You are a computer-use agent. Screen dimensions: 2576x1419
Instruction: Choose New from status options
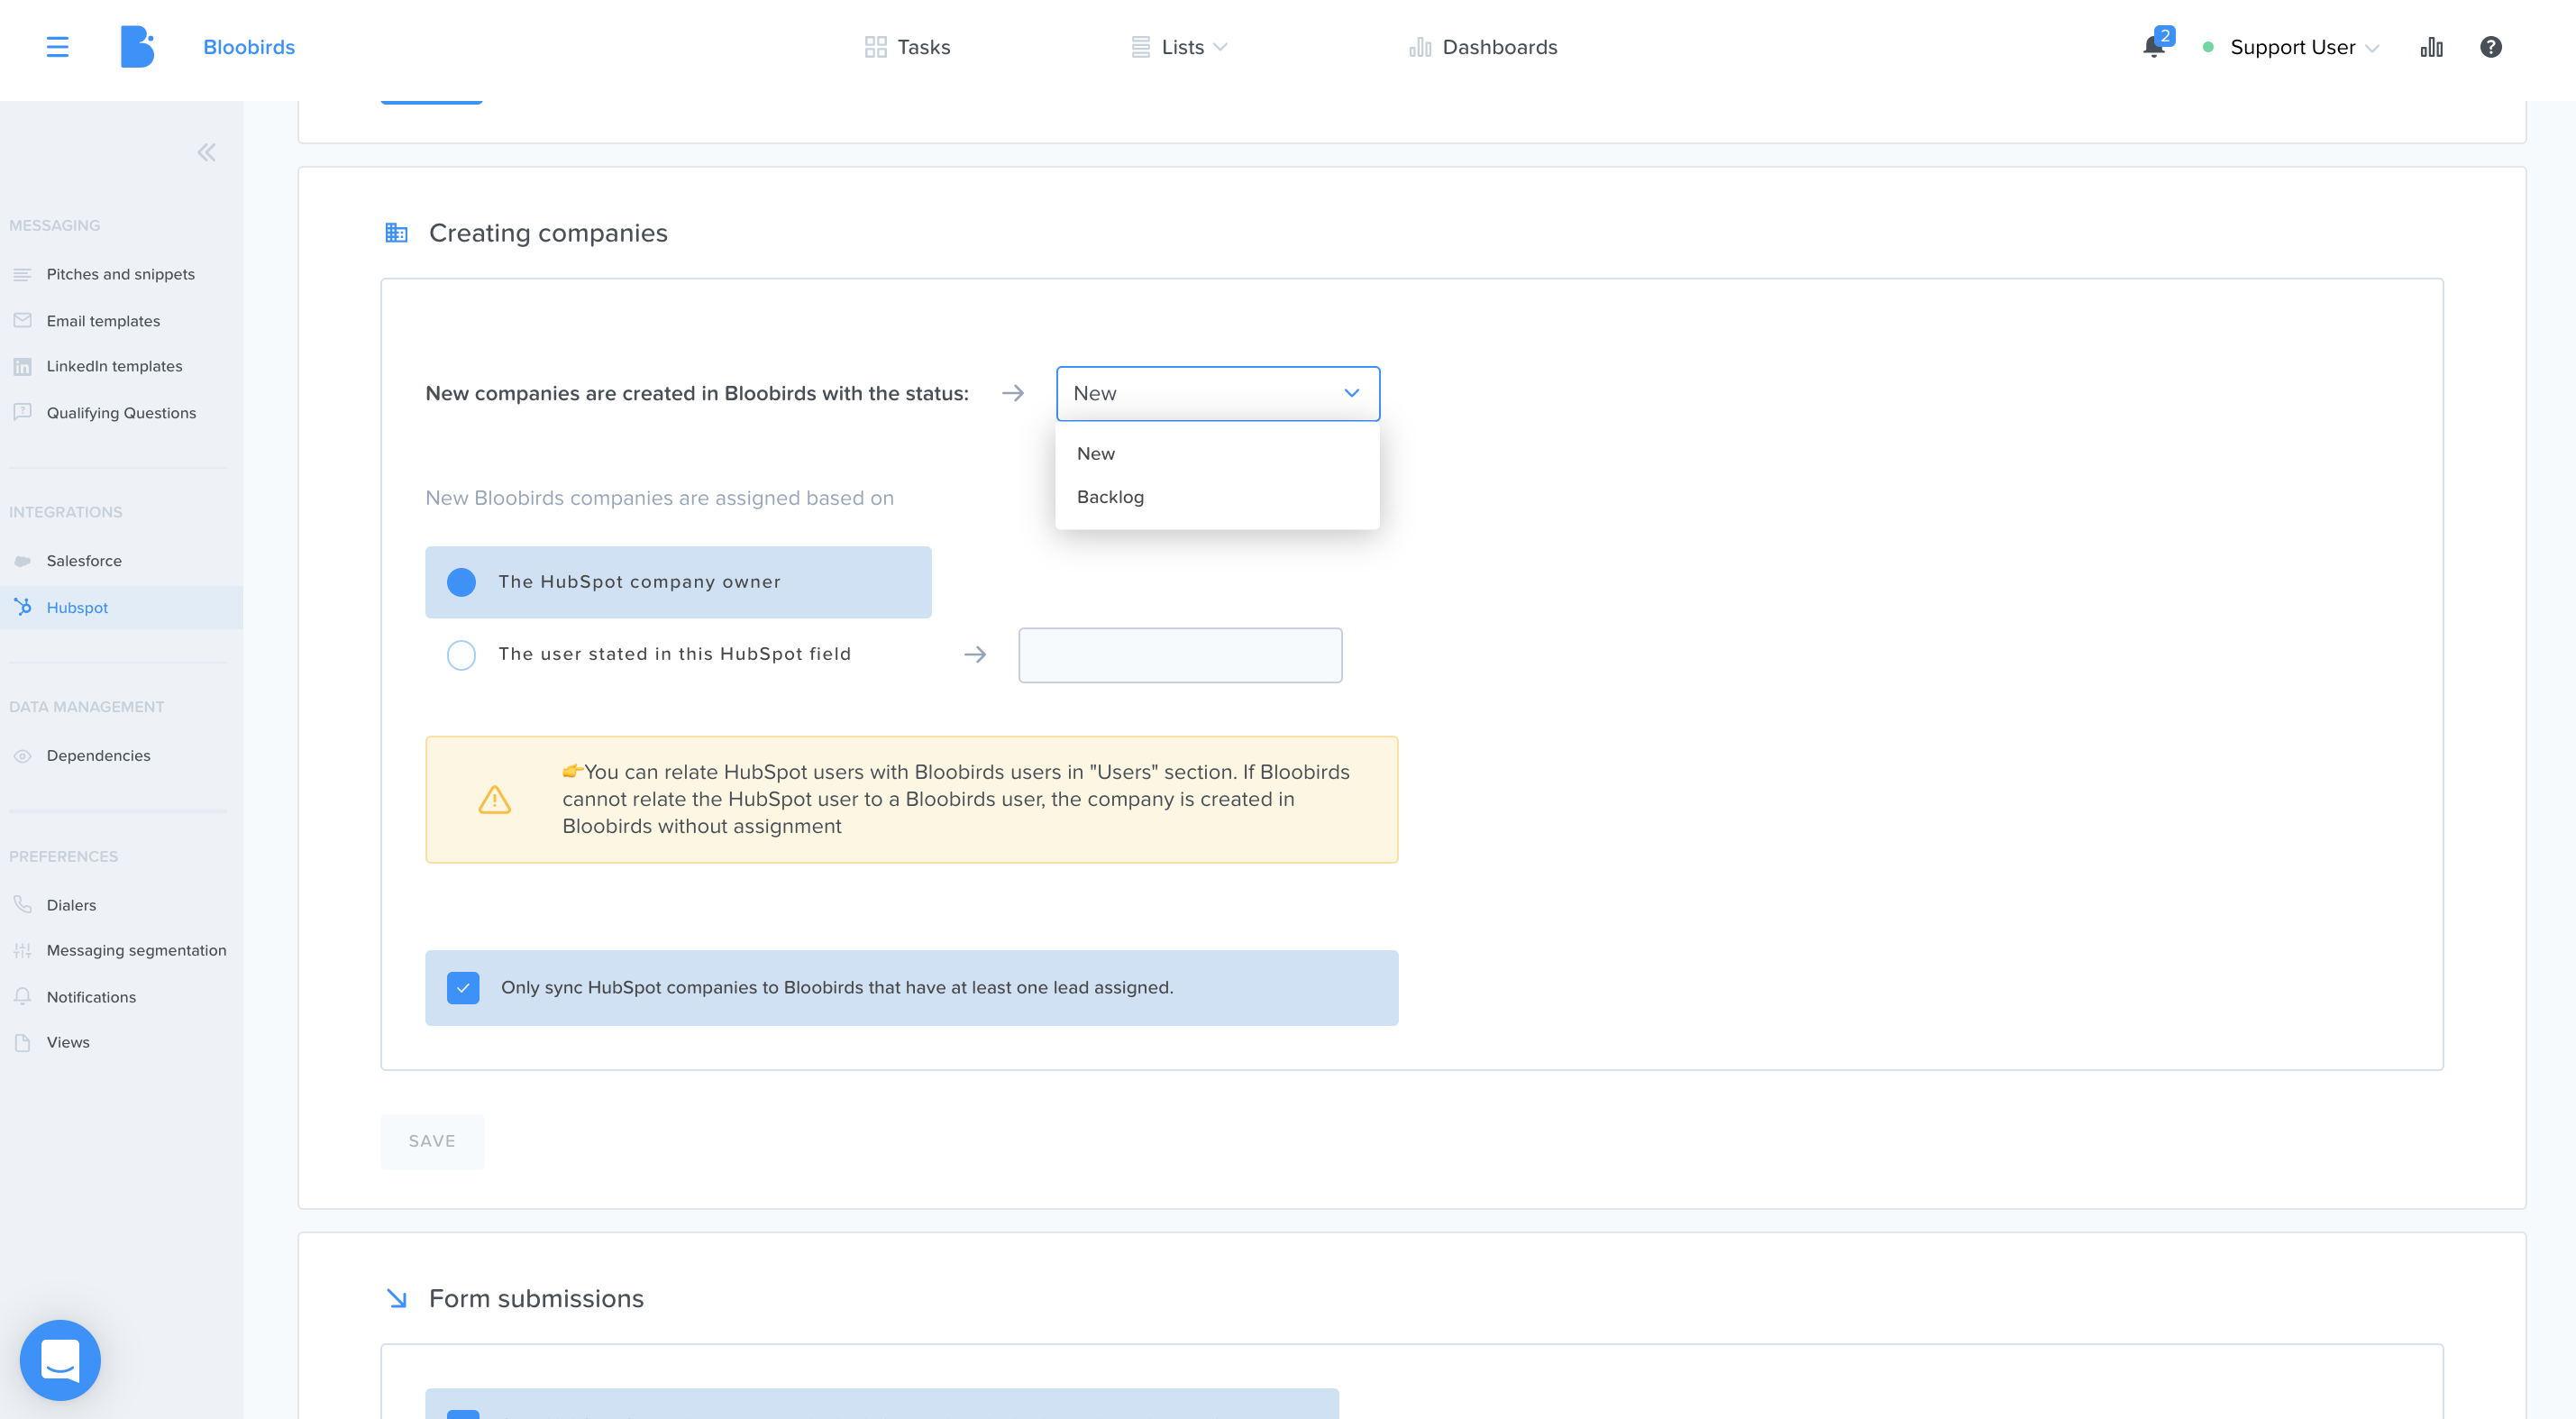[1217, 453]
